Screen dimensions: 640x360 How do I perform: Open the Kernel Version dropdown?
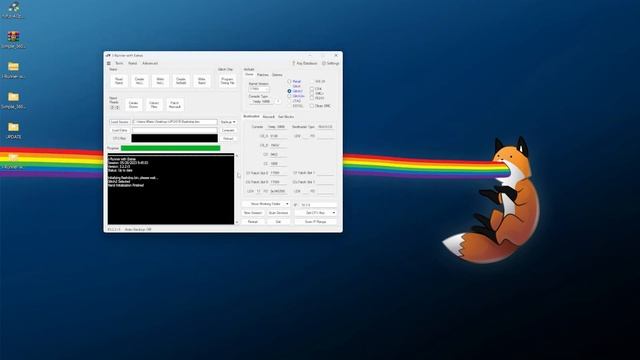click(259, 89)
